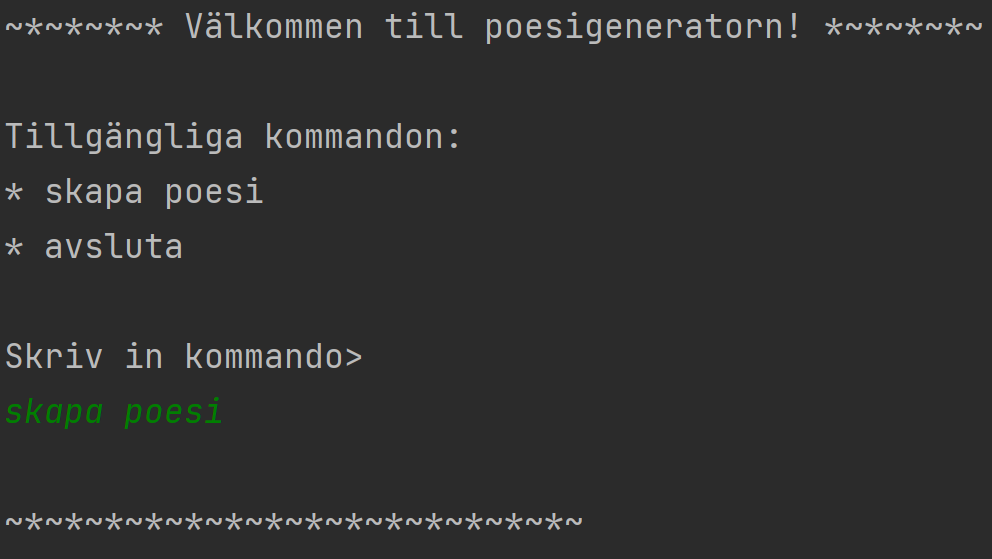Click the word "Tillgängliga"
Viewport: 992px width, 559px height.
pos(124,137)
